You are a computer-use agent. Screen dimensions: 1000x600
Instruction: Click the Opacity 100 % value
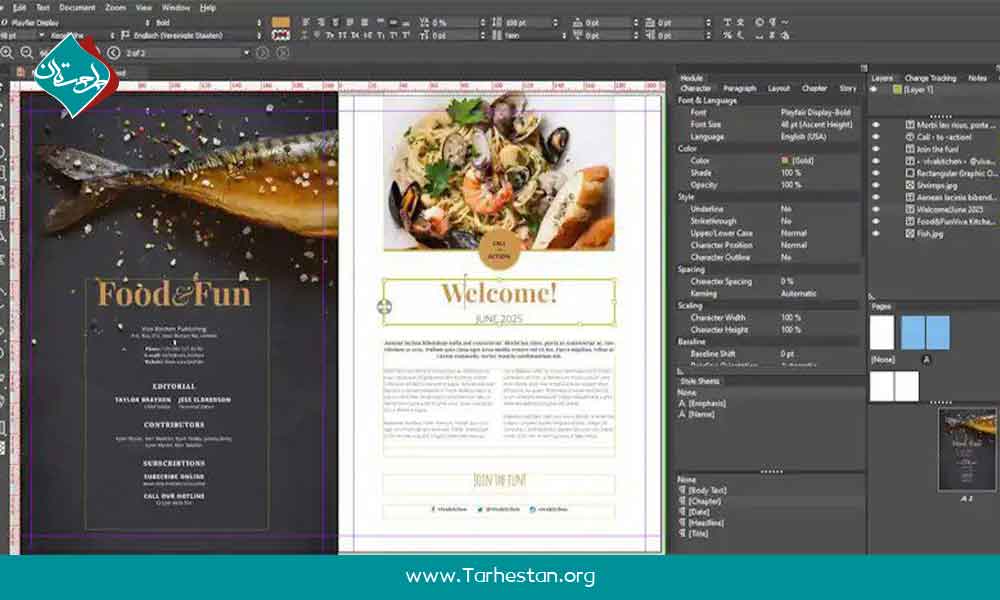tap(791, 186)
